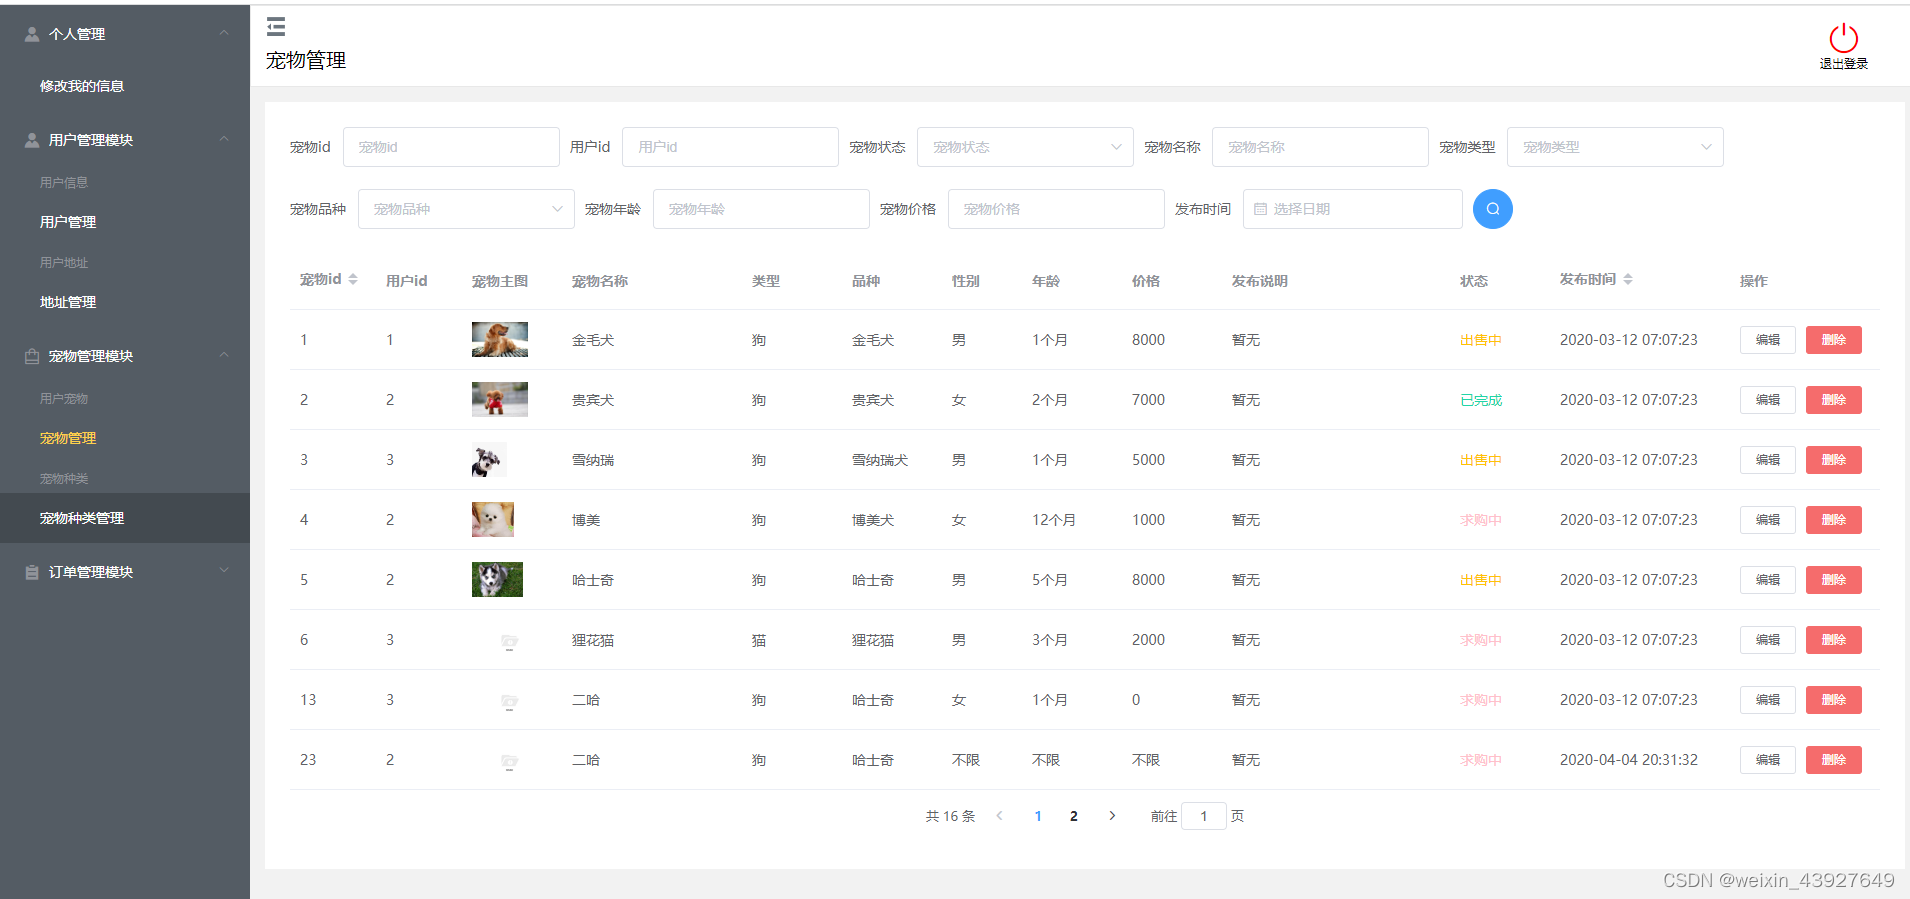Viewport: 1910px width, 899px height.
Task: Open 哈士奇 pet thumbnail image
Action: (497, 580)
